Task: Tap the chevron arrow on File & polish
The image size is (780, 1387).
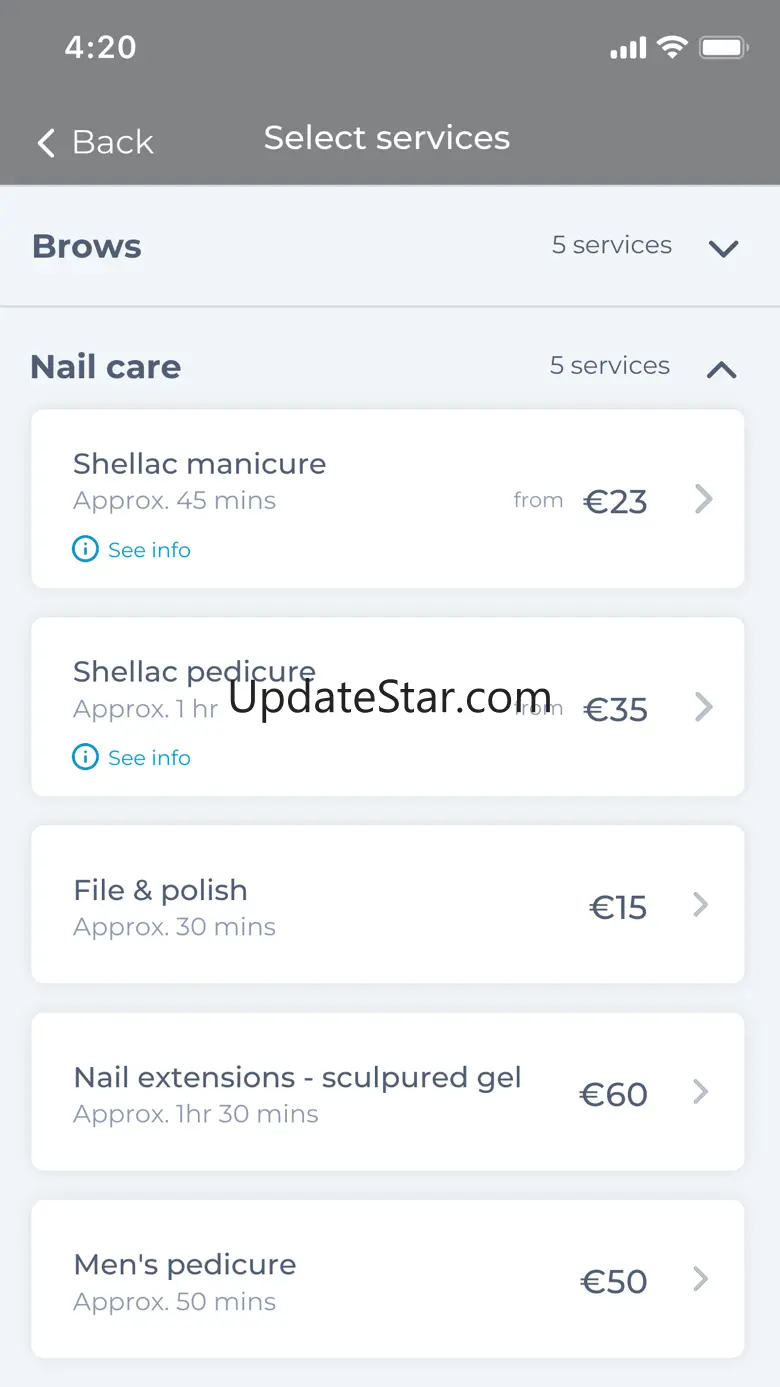Action: tap(702, 905)
